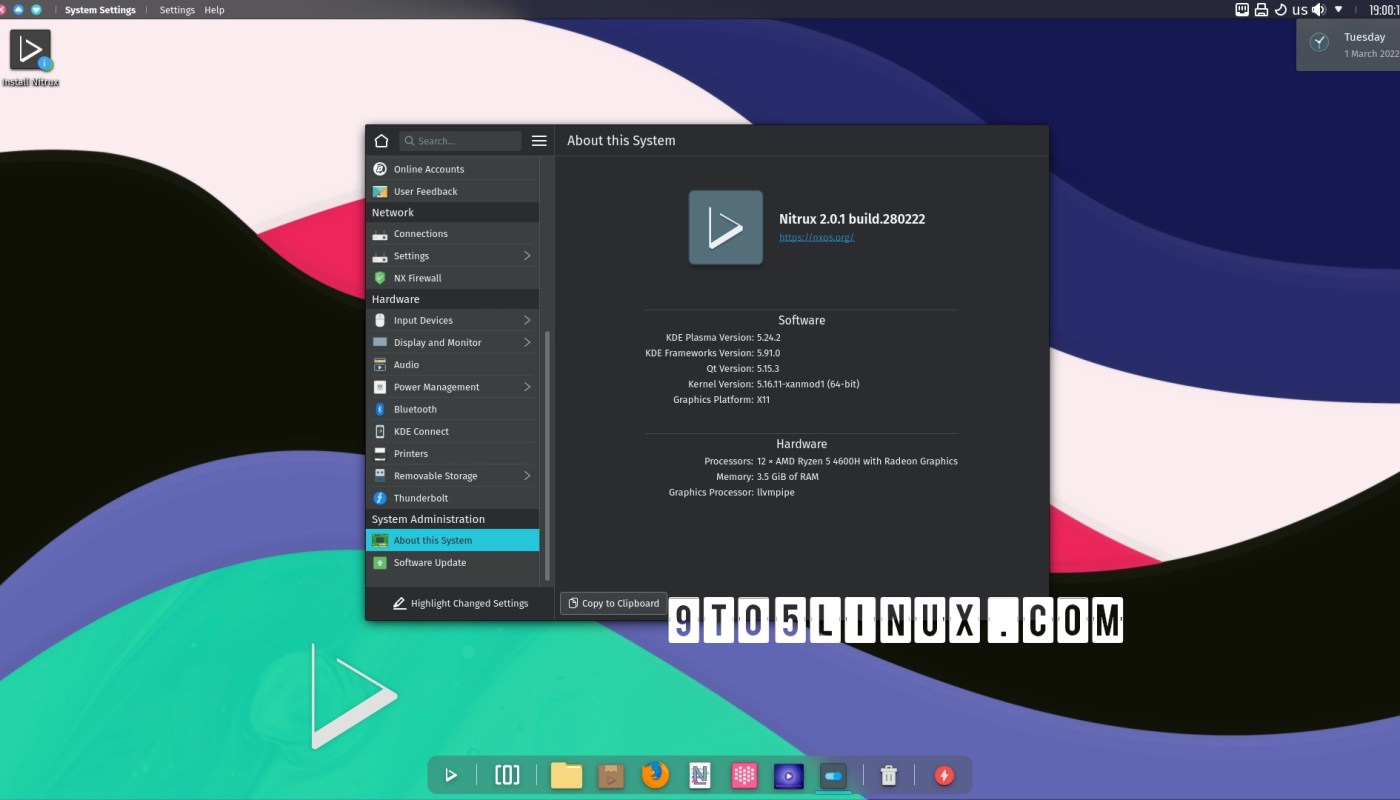Open the Online Accounts settings
1400x800 pixels.
tap(453, 169)
